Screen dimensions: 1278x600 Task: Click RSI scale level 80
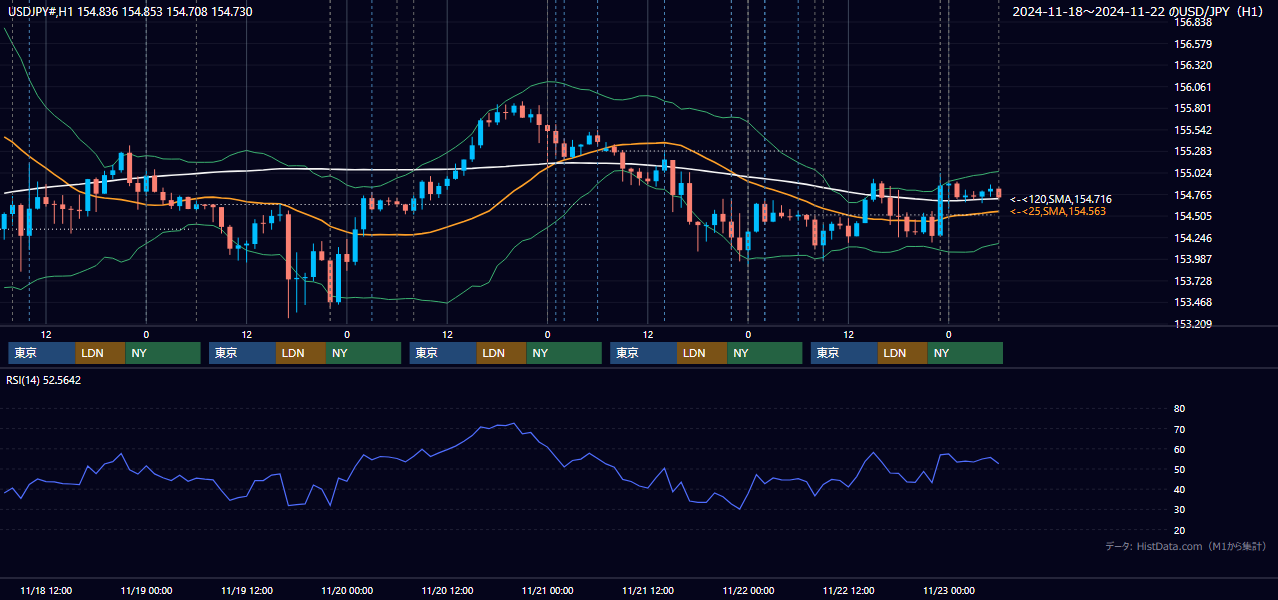click(1179, 409)
